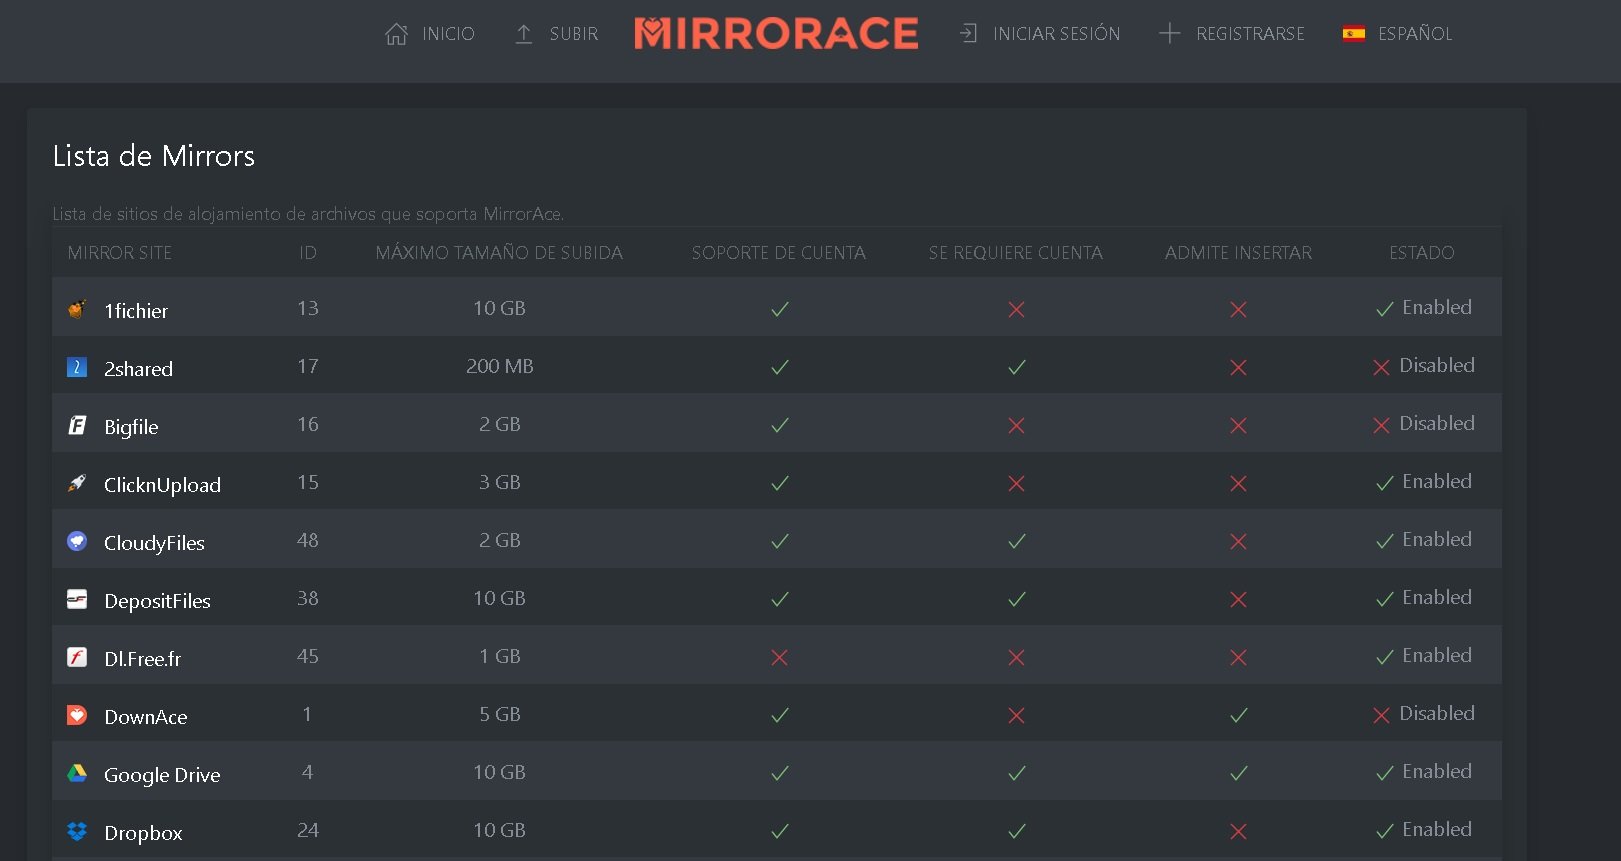Viewport: 1621px width, 861px height.
Task: Click the plus icon beside REGISTRARSE
Action: (x=1169, y=33)
